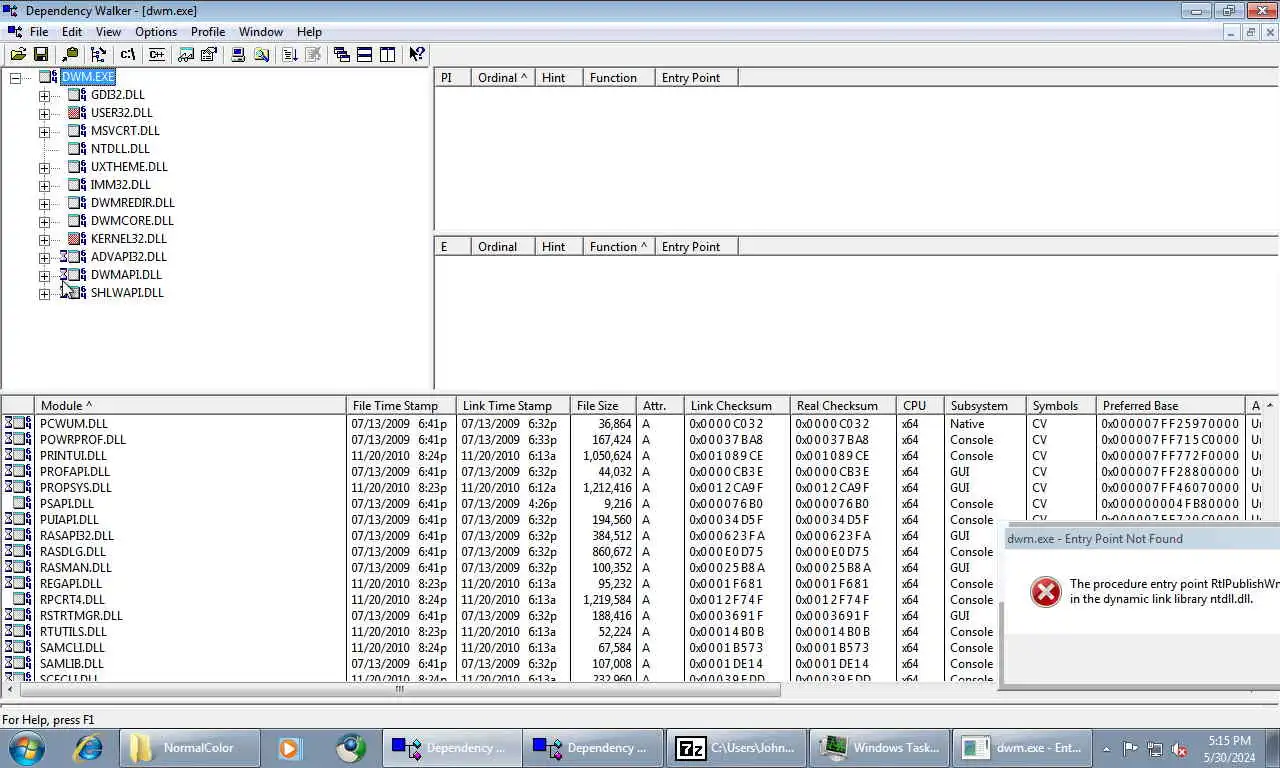Sort by Preferred Base column header
The height and width of the screenshot is (768, 1280).
[1170, 405]
